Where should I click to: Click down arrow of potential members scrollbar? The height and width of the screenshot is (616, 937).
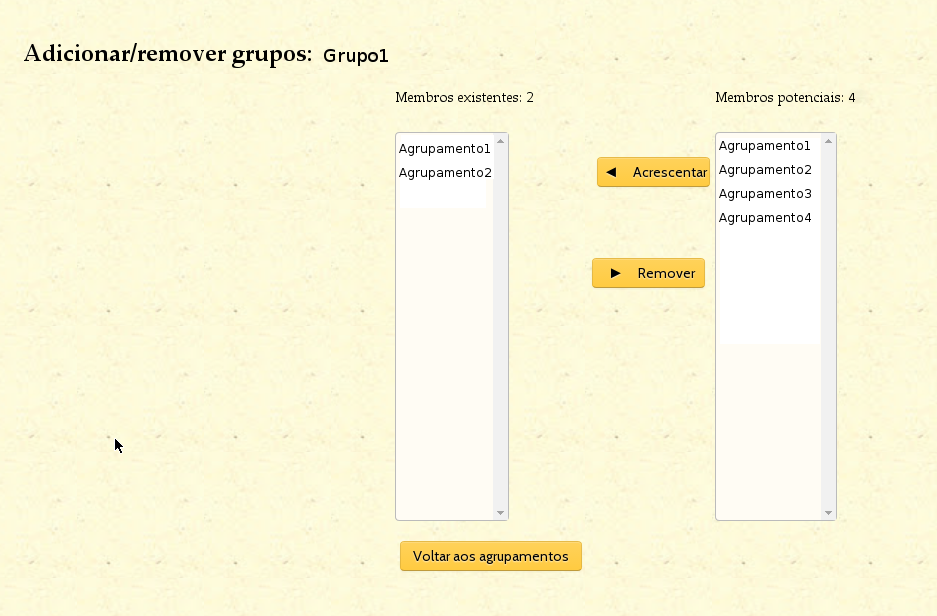828,513
